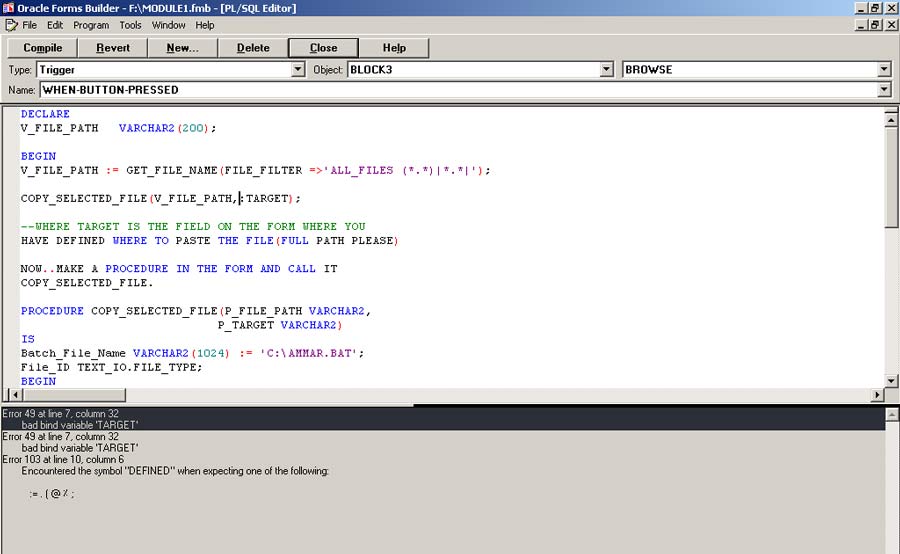The image size is (900, 554).
Task: Open the File menu
Action: click(x=30, y=25)
